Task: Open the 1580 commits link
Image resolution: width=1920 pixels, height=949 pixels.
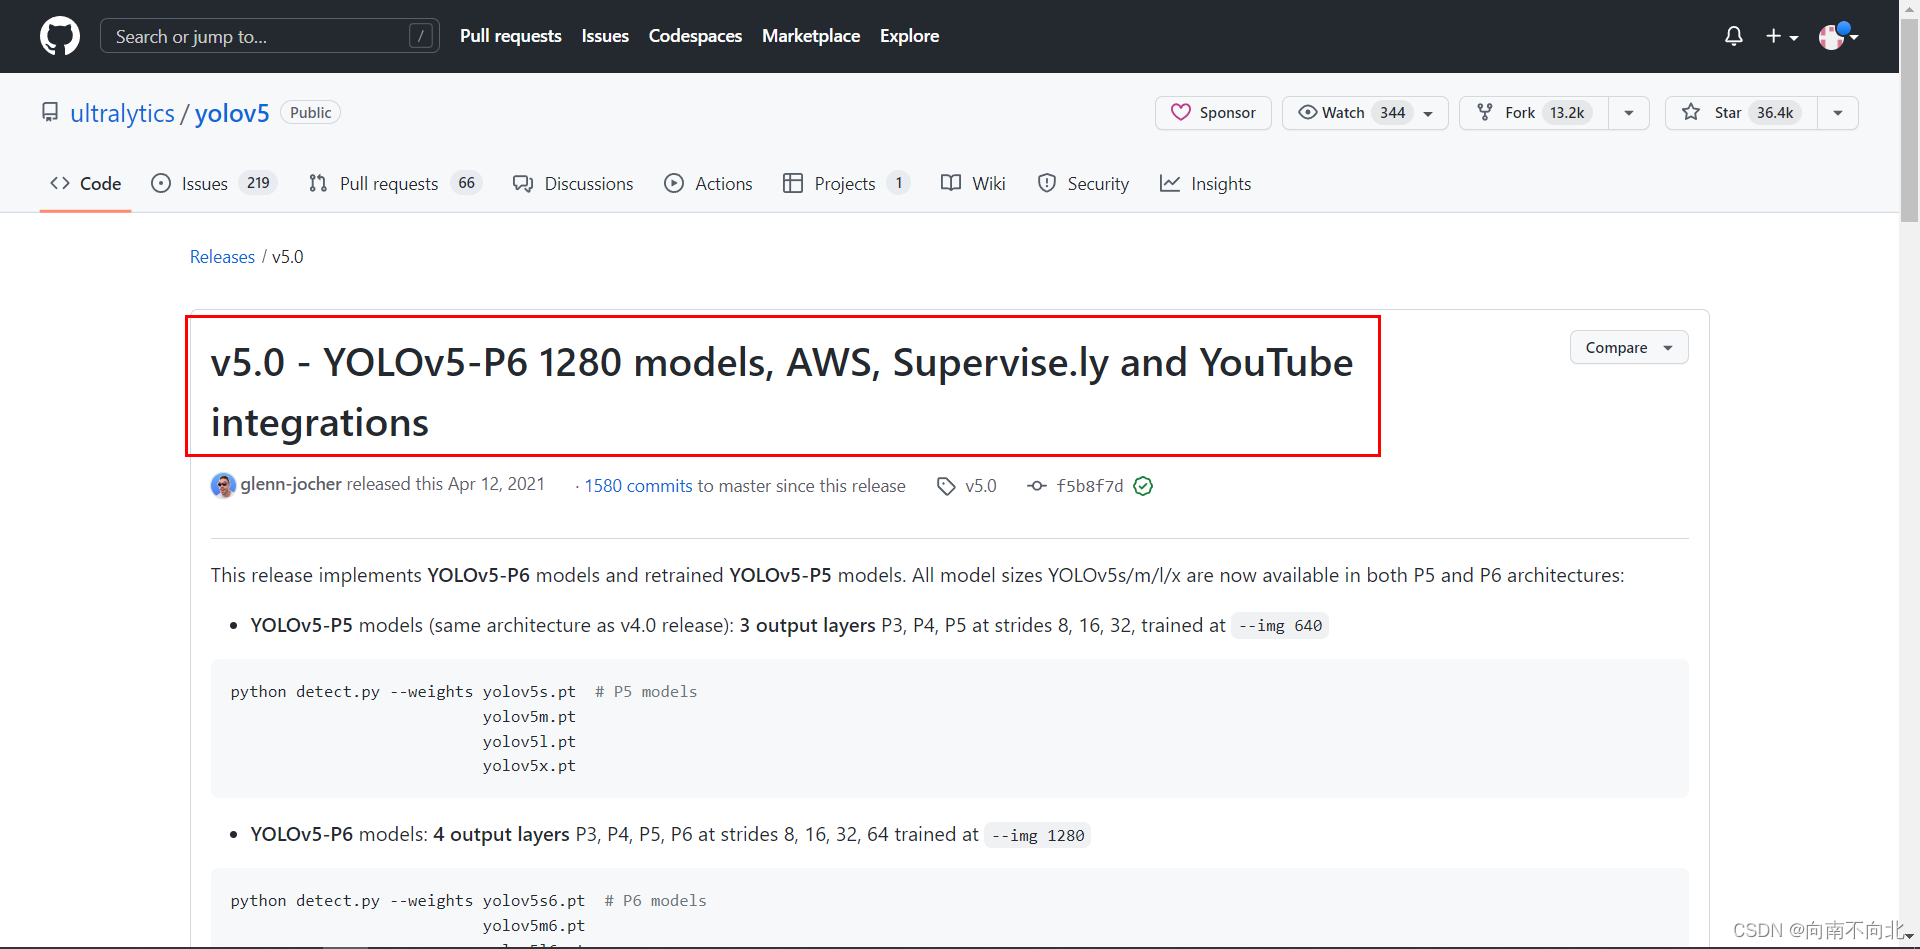Action: pos(638,485)
